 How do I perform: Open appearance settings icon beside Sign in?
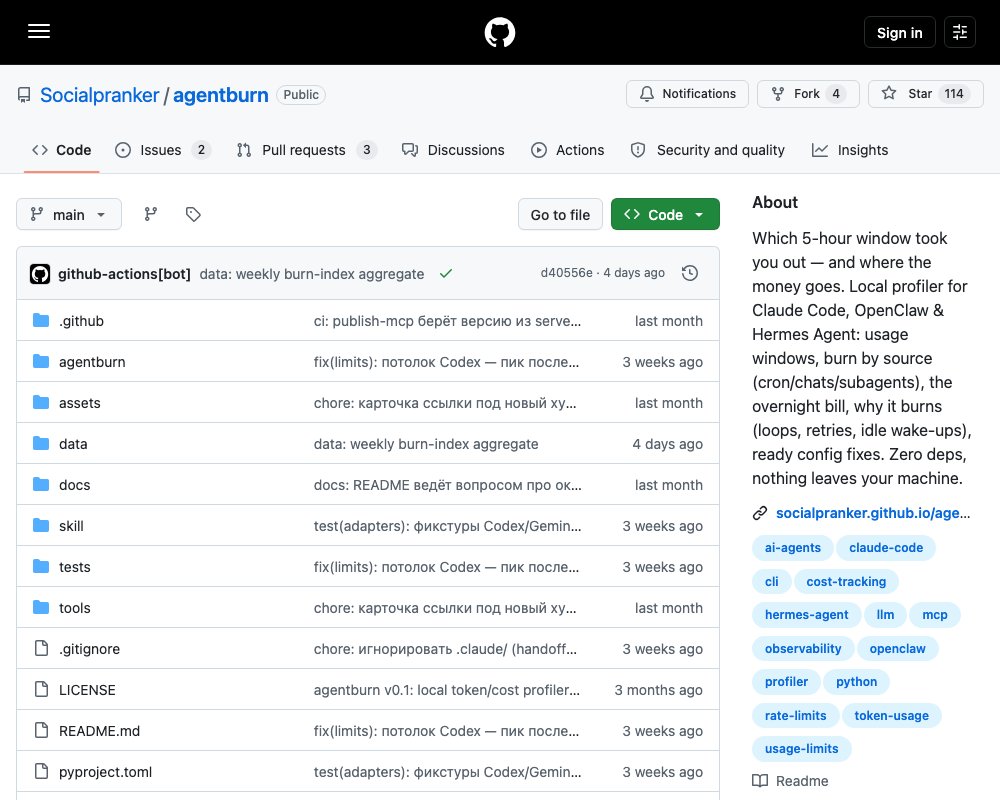[x=959, y=32]
